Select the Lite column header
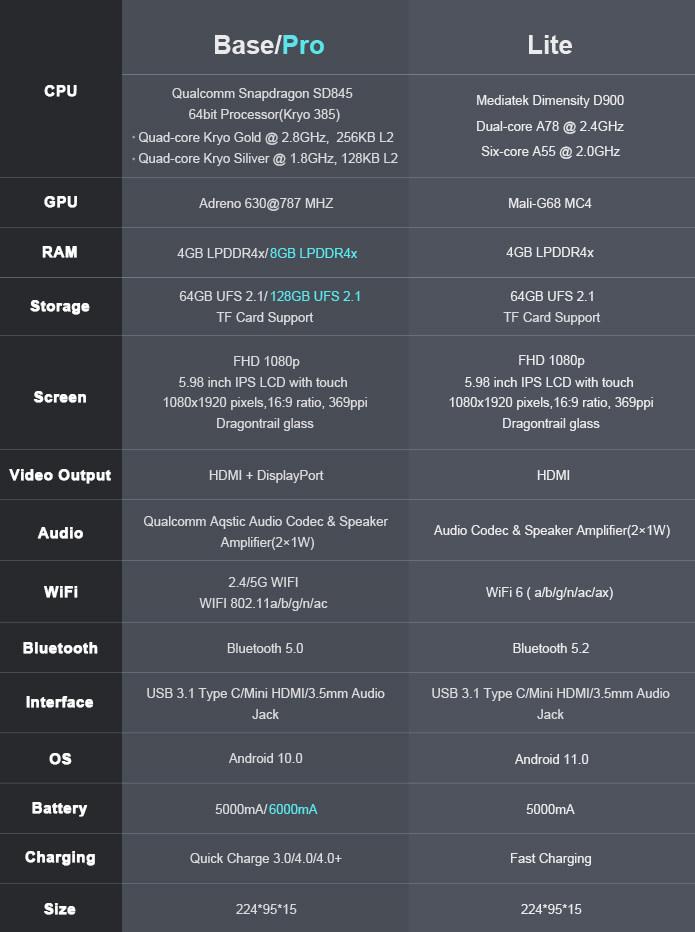The width and height of the screenshot is (695, 932). coord(550,45)
